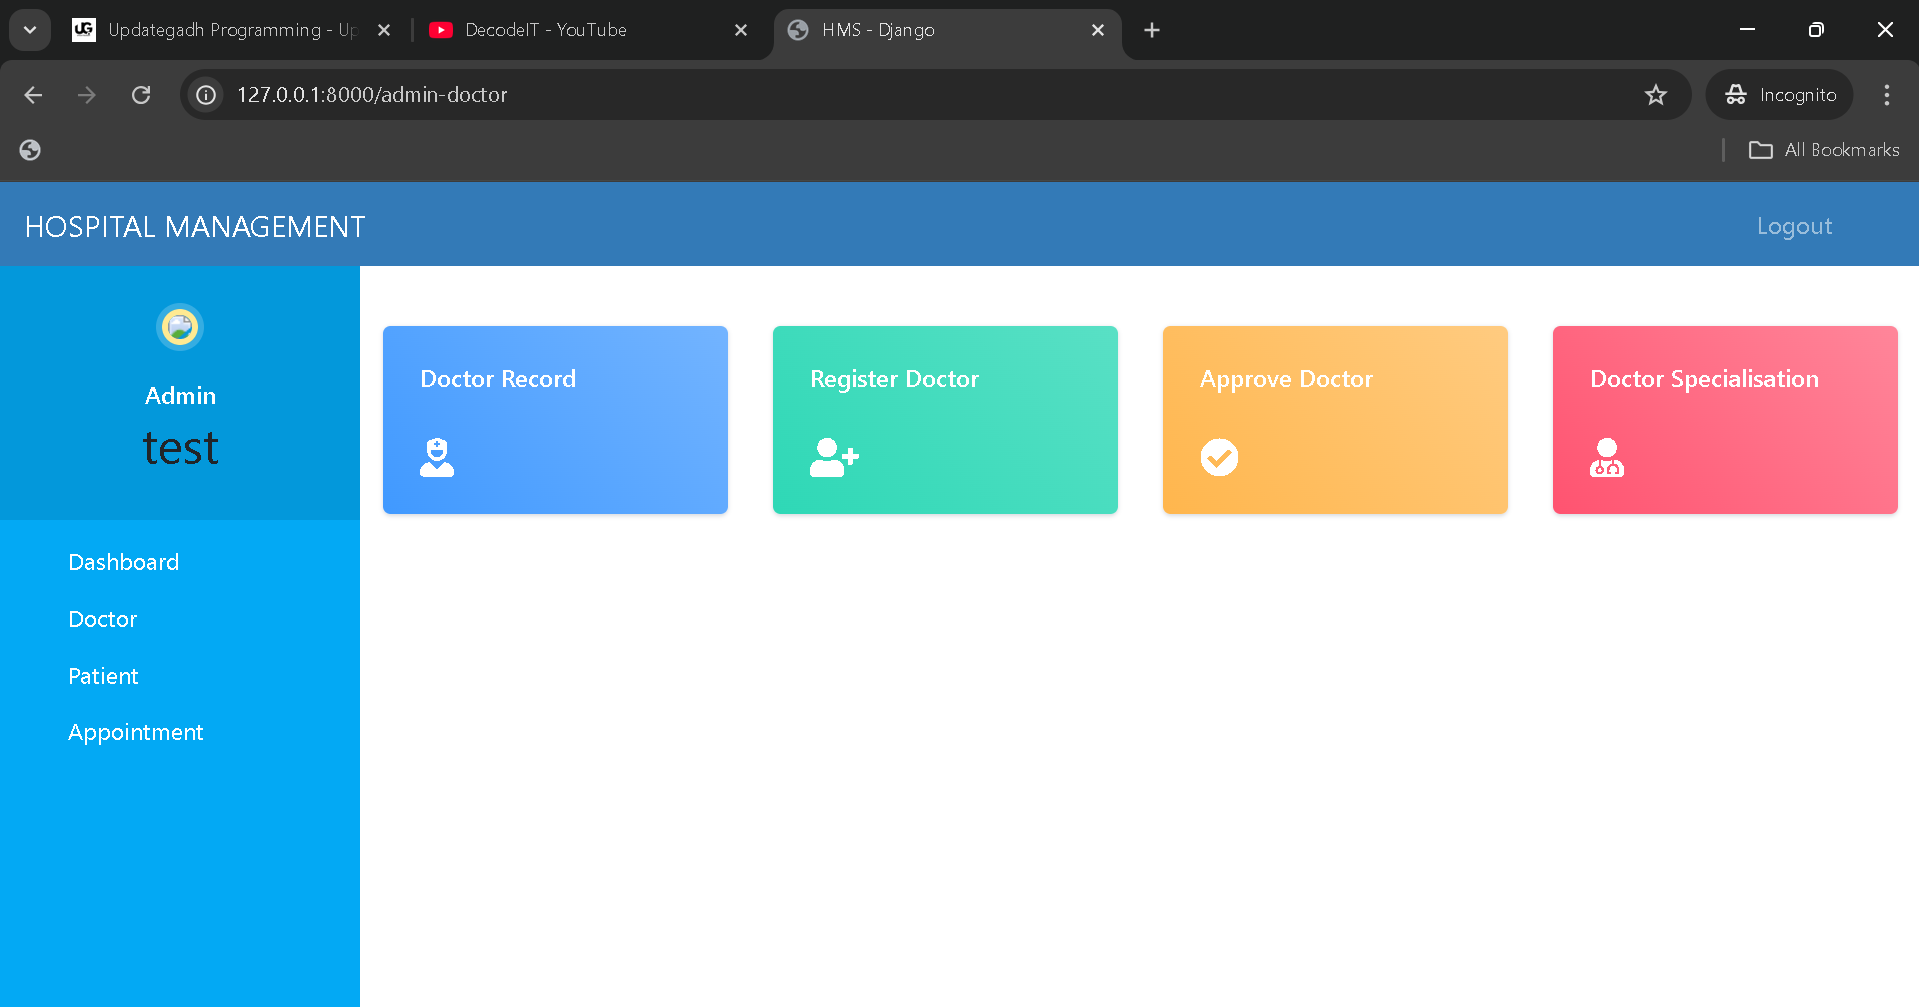Click the add-user icon in Register Doctor card

point(834,457)
